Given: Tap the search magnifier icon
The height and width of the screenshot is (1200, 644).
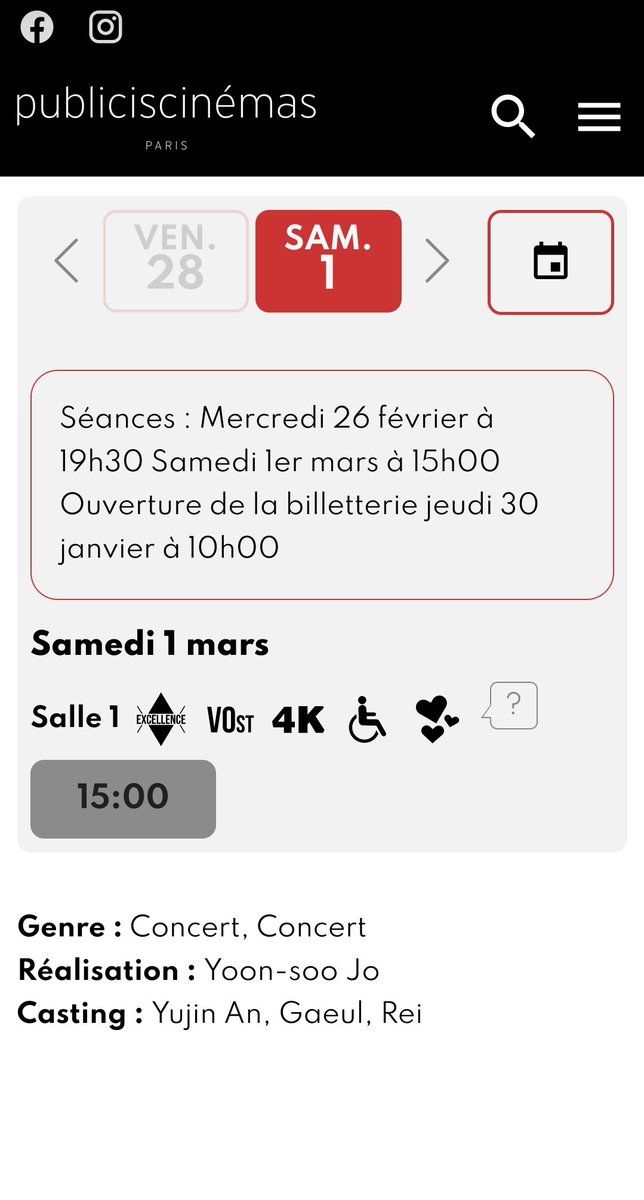Looking at the screenshot, I should point(513,118).
